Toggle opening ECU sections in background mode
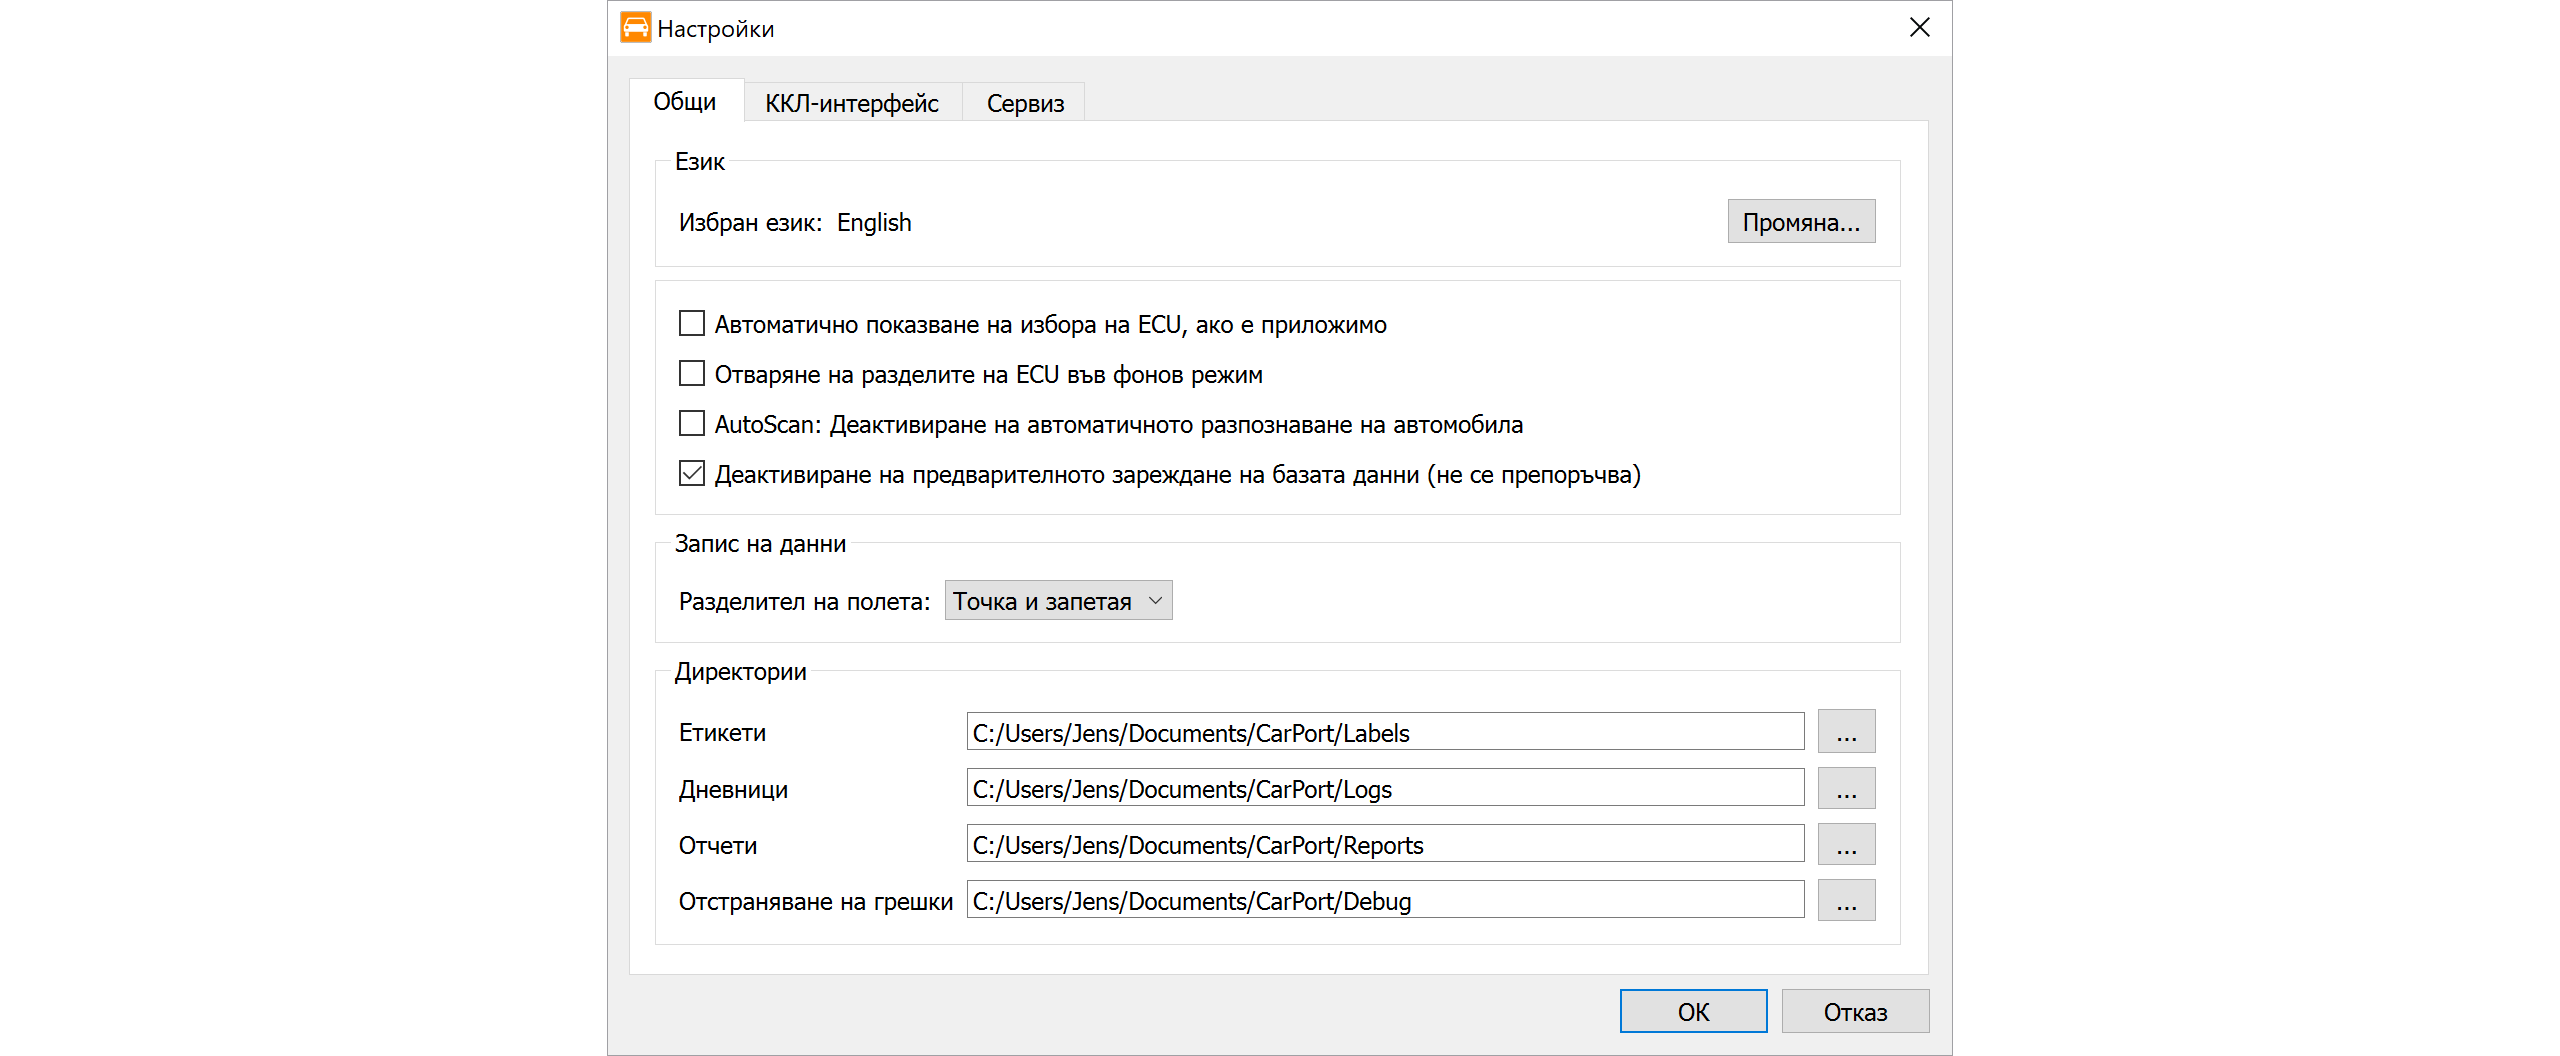 click(692, 373)
